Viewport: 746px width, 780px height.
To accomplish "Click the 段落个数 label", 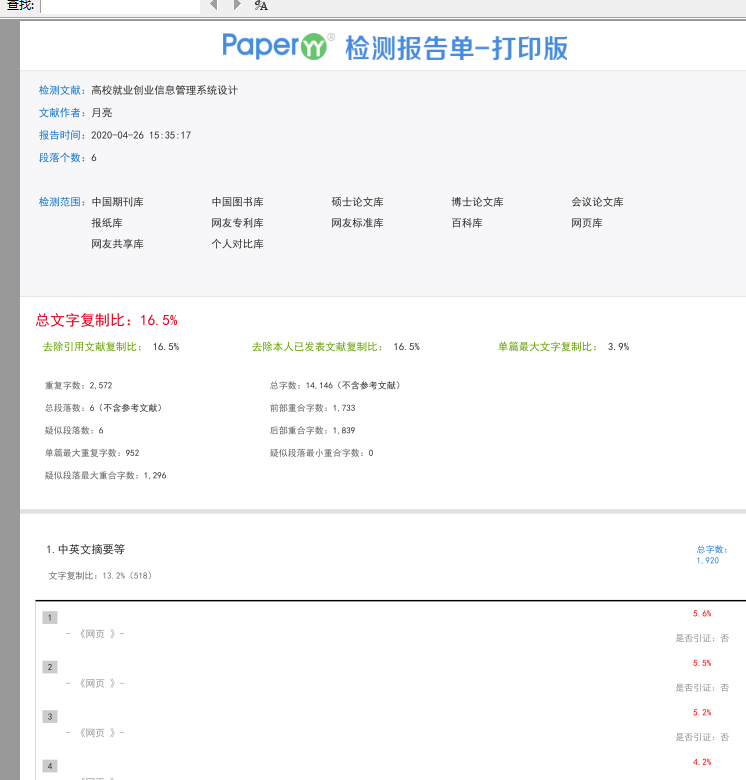I will [60, 158].
